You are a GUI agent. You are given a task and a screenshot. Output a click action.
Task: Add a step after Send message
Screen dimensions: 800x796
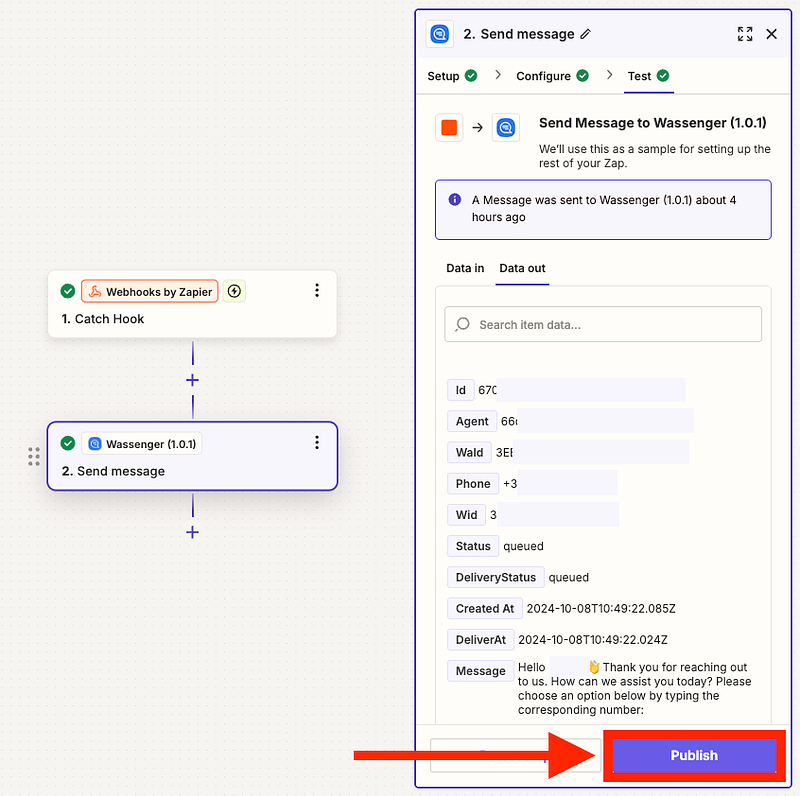192,532
